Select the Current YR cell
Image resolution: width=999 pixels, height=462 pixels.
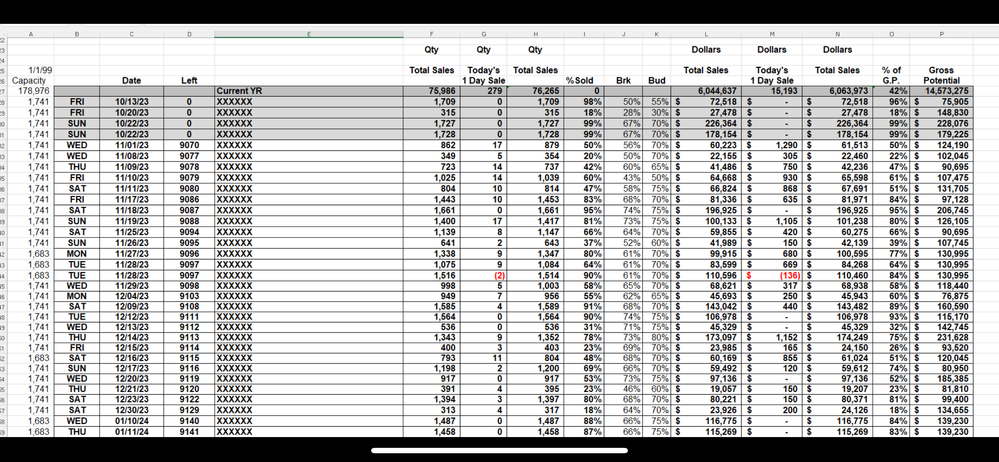click(308, 91)
